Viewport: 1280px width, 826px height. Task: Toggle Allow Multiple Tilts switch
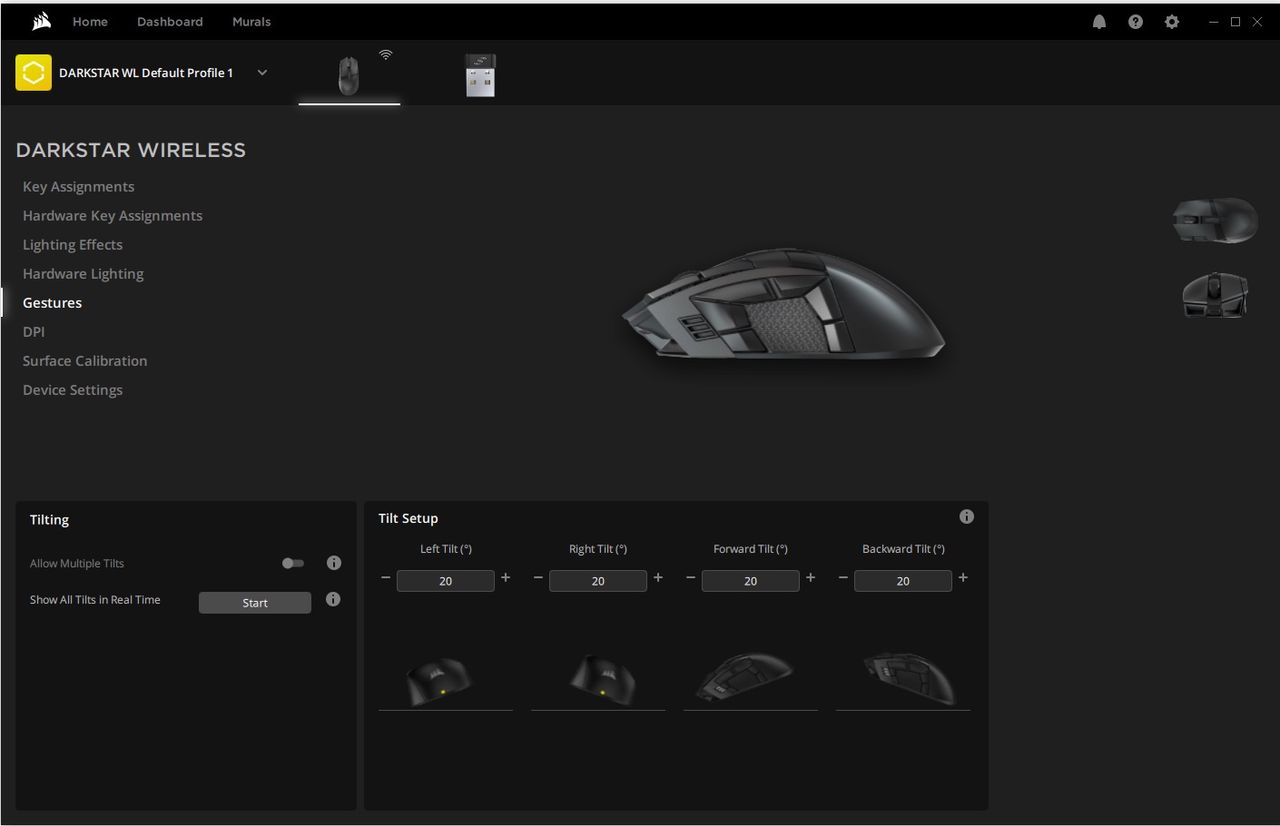[293, 563]
